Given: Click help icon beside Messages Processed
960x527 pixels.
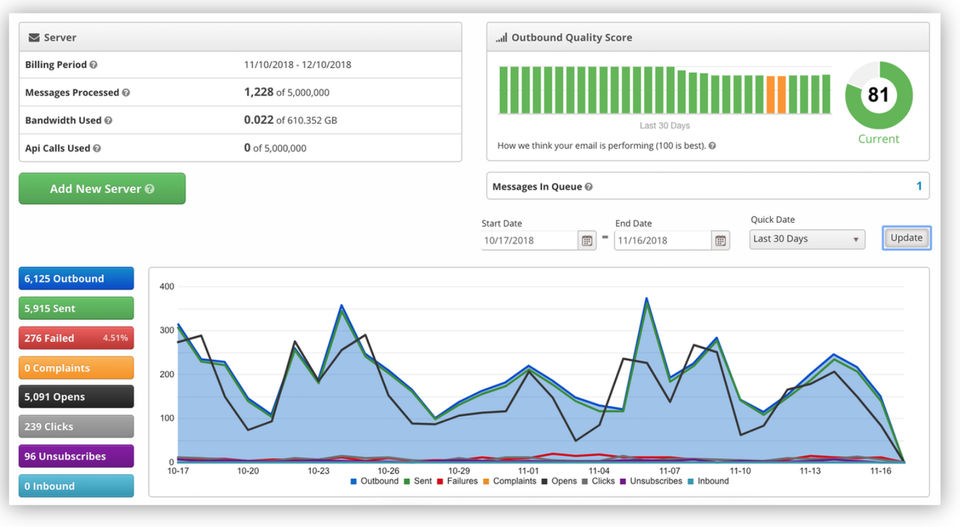Looking at the screenshot, I should point(126,93).
